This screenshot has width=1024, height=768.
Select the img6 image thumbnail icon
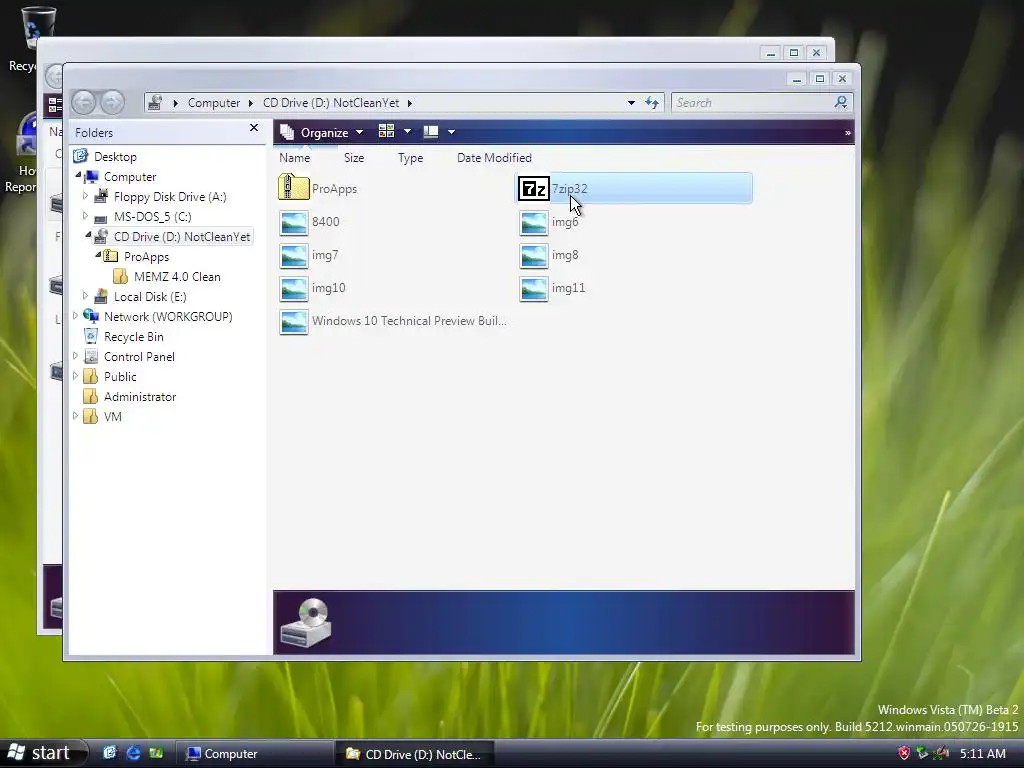point(534,222)
